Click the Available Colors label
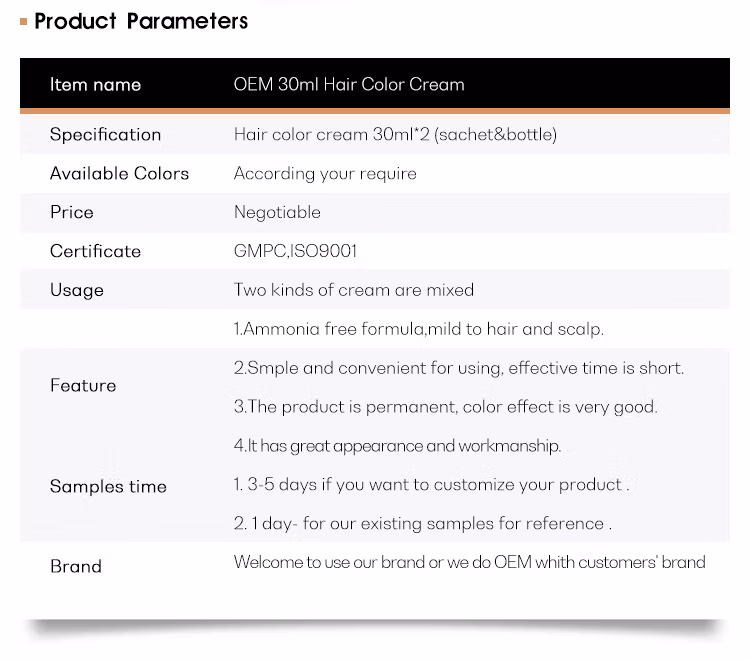Image resolution: width=750 pixels, height=660 pixels. coord(119,173)
